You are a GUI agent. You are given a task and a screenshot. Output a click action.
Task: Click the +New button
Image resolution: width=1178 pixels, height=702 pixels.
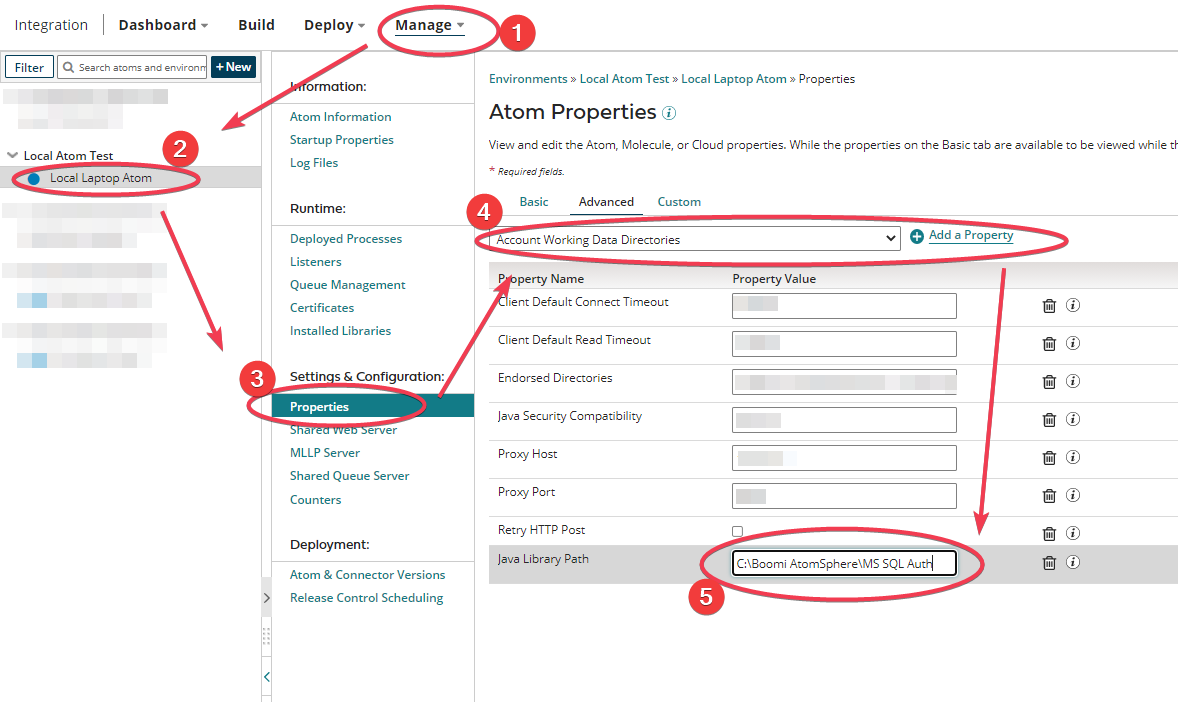tap(233, 67)
